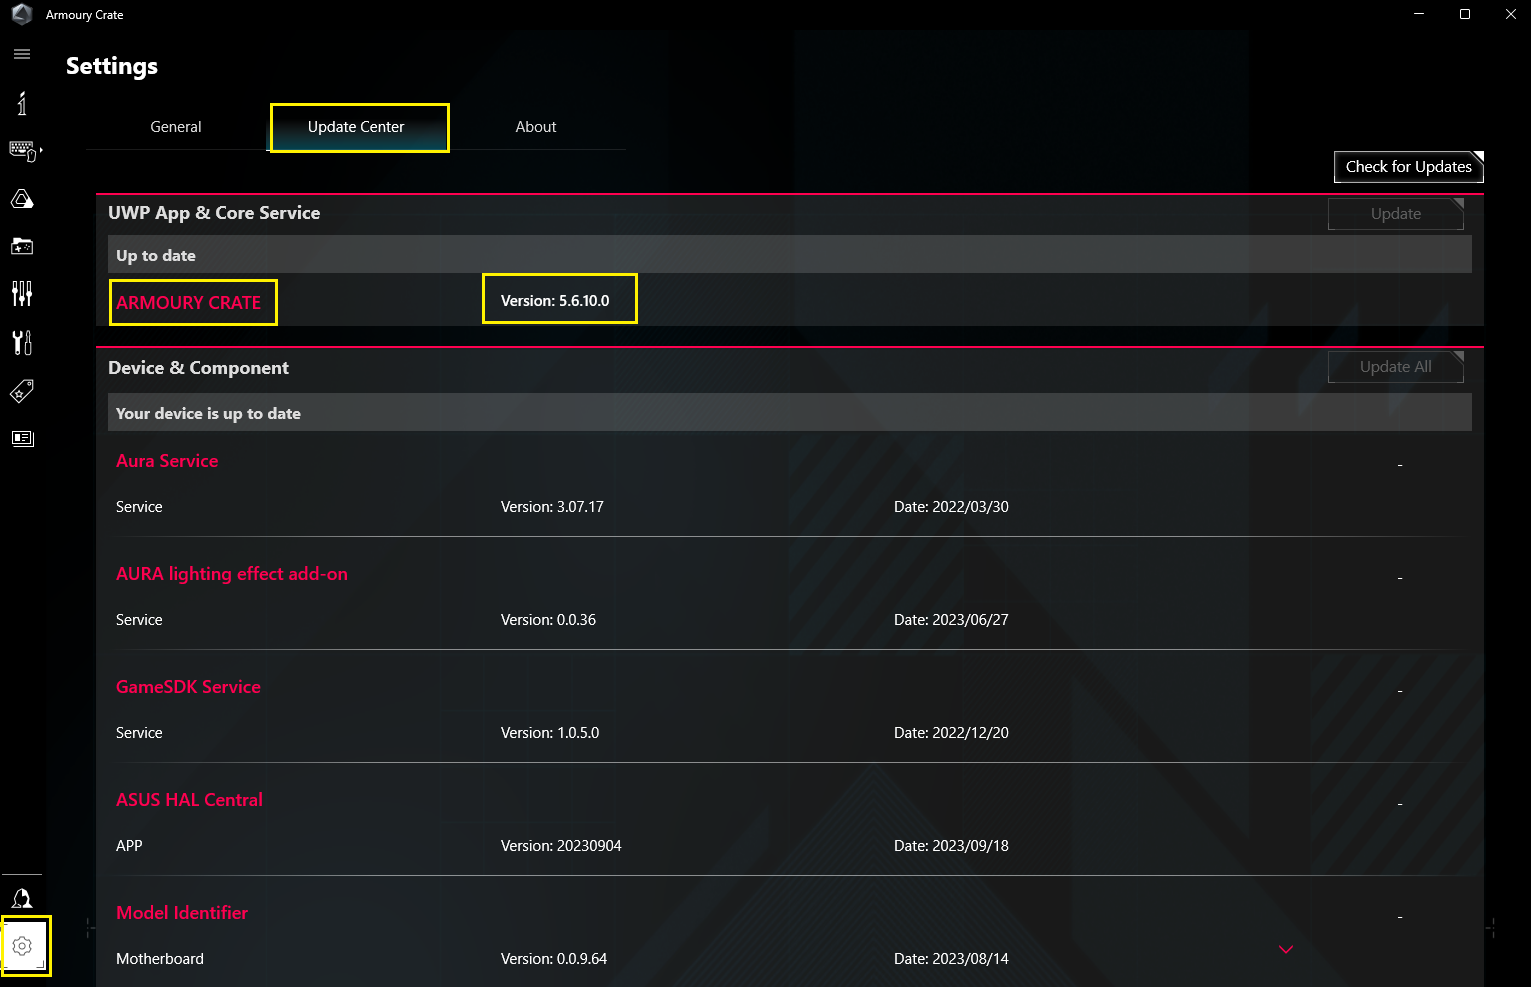Select the Aura Service heading

[x=167, y=461]
